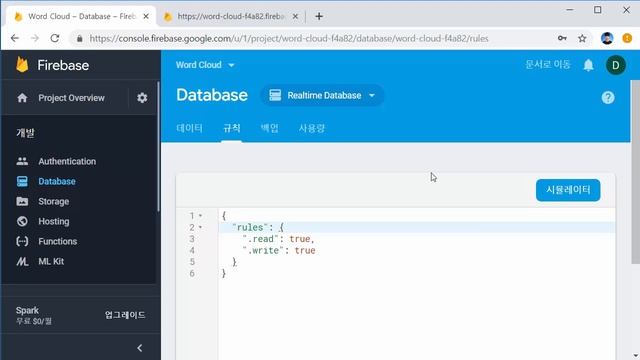Open Storage in the sidebar
640x360 pixels.
coord(53,201)
